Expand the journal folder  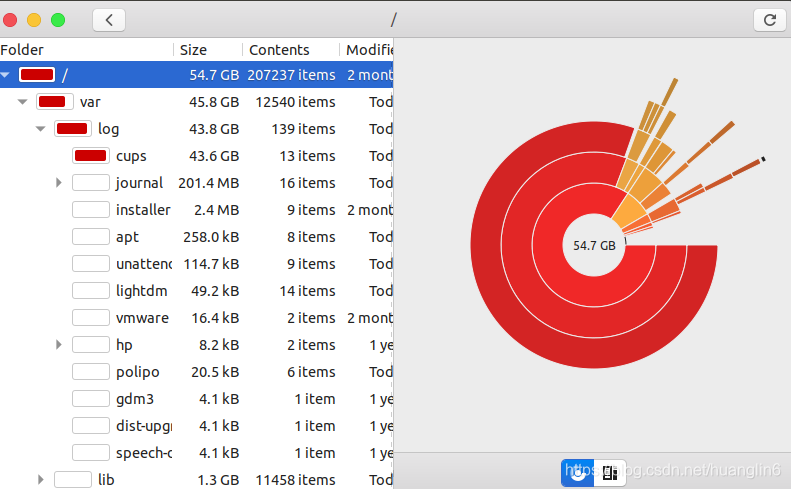(x=59, y=183)
